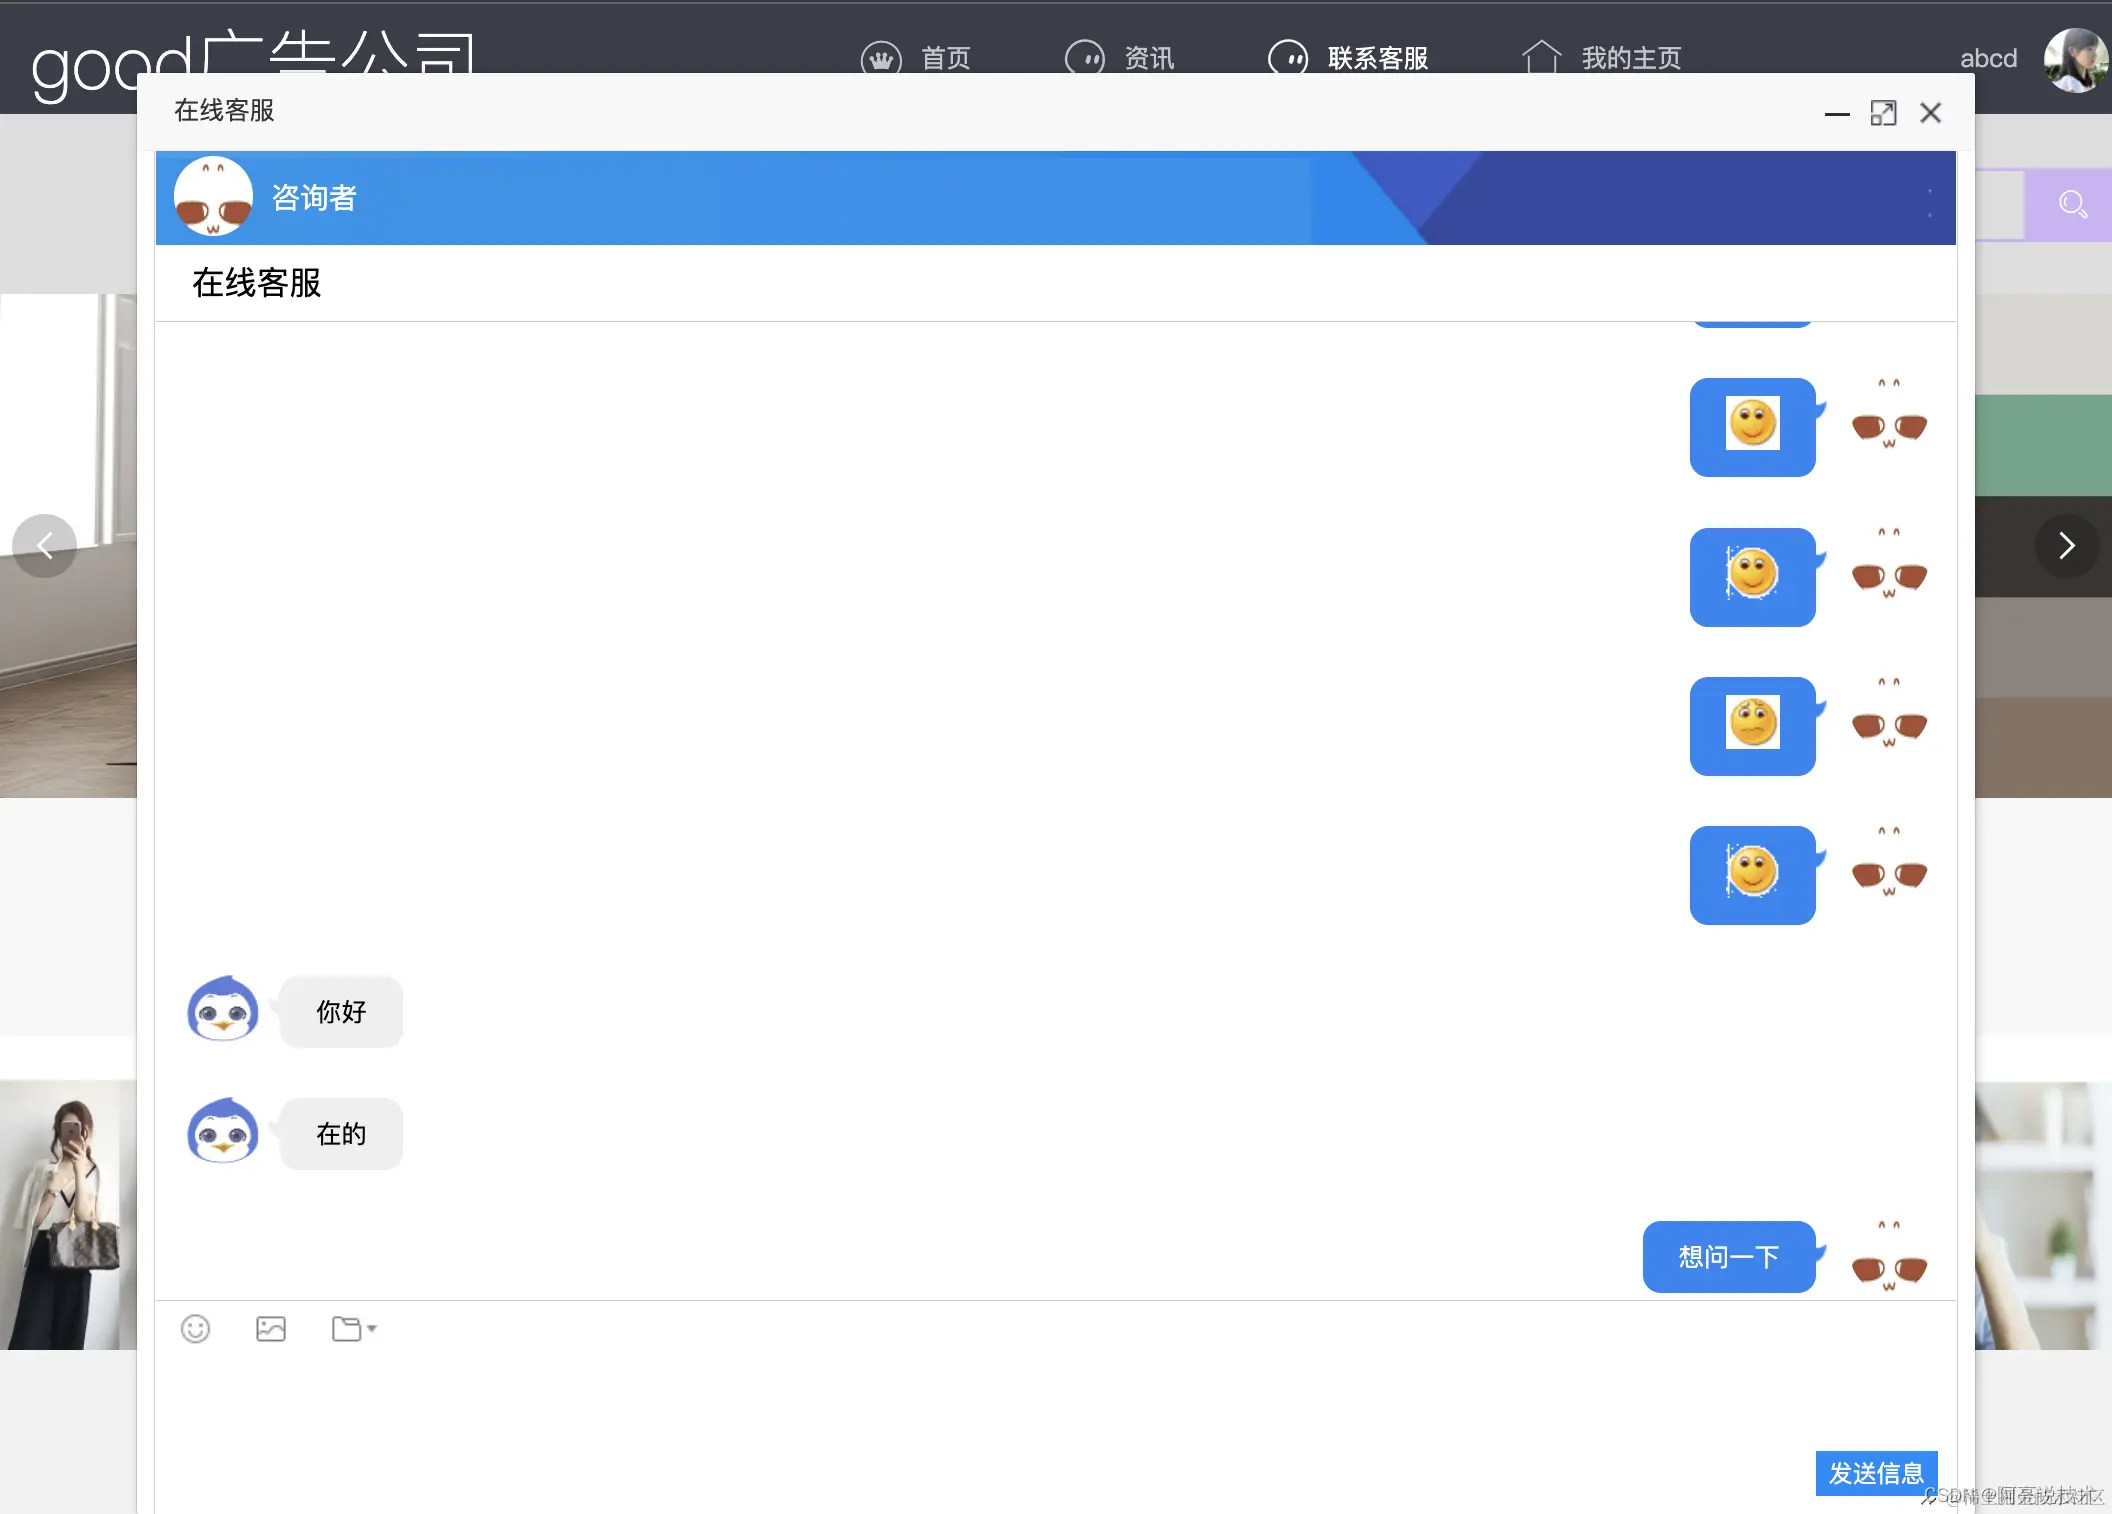Click the woman with handbag thumbnail
This screenshot has height=1514, width=2112.
click(68, 1215)
